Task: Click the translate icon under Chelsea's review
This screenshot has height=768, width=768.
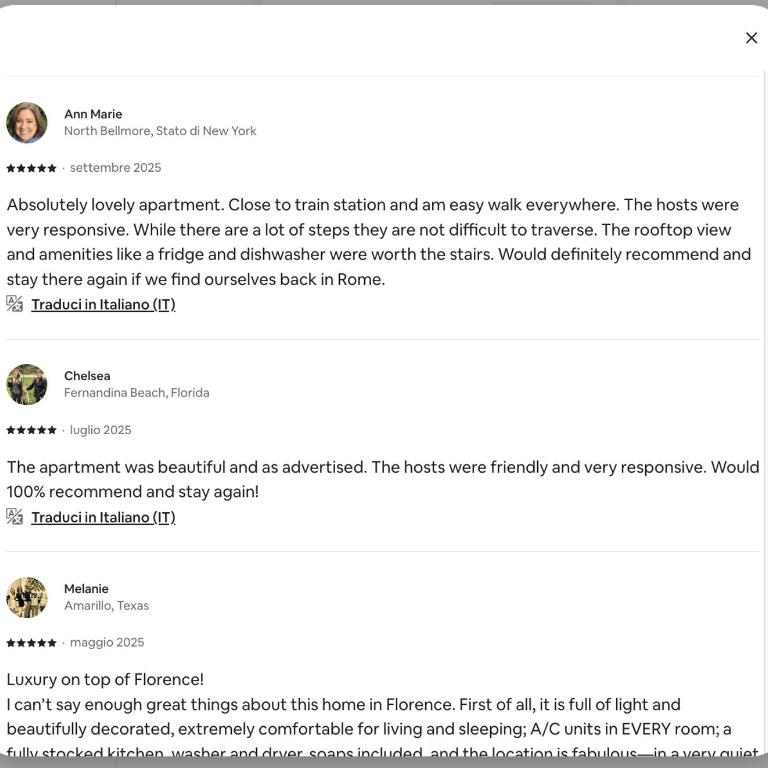Action: [x=14, y=517]
